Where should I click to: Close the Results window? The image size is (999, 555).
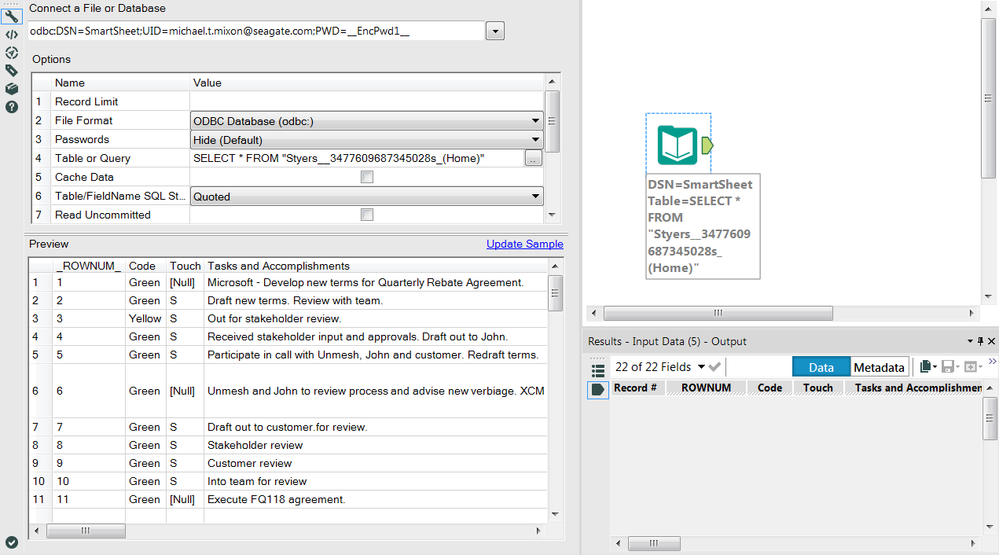point(991,341)
